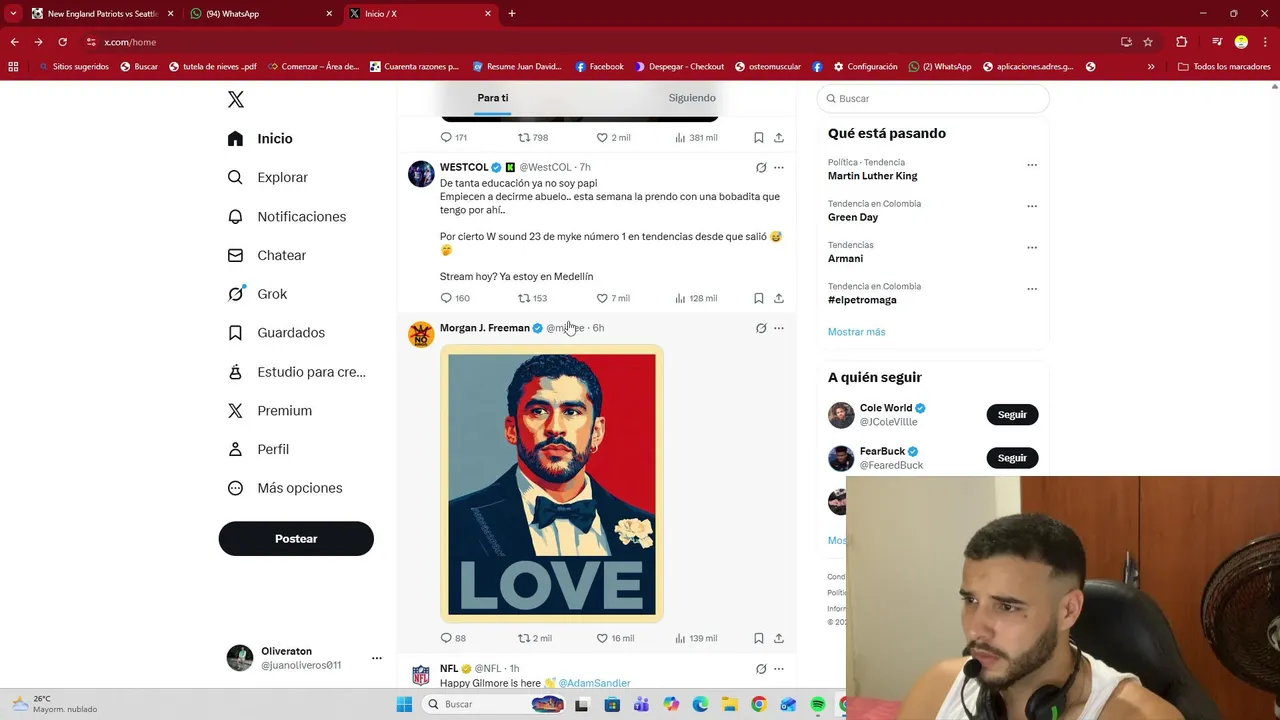
Task: Open the @AdamSandler mention link
Action: tap(594, 683)
